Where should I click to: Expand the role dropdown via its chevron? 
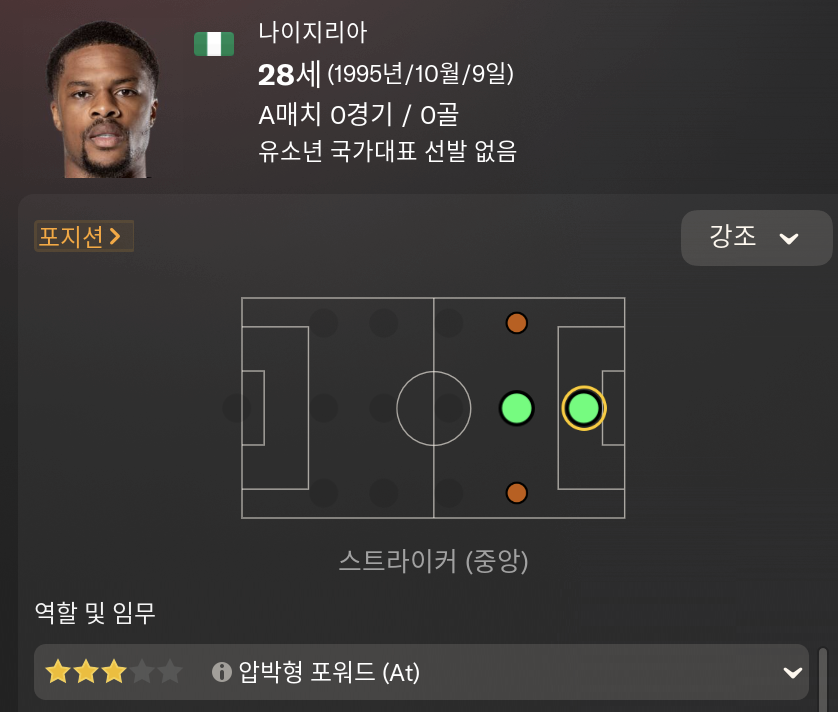pos(793,673)
